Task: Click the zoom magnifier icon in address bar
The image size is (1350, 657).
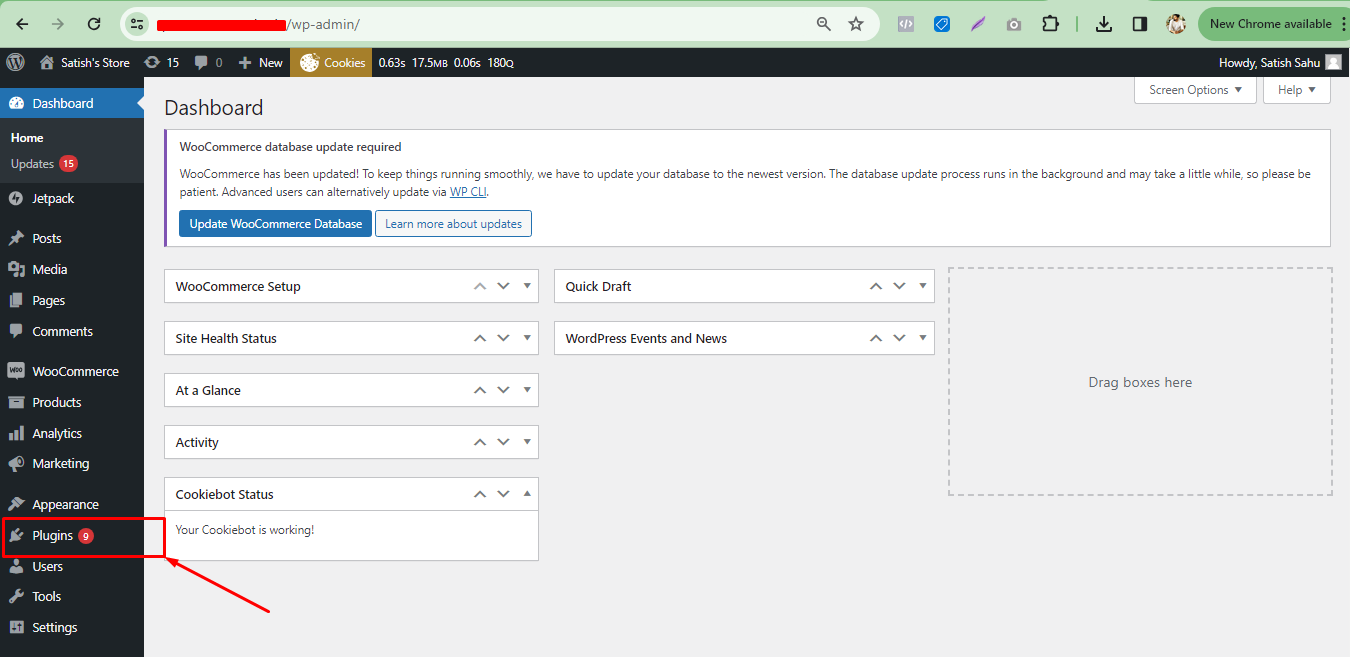Action: [x=824, y=24]
